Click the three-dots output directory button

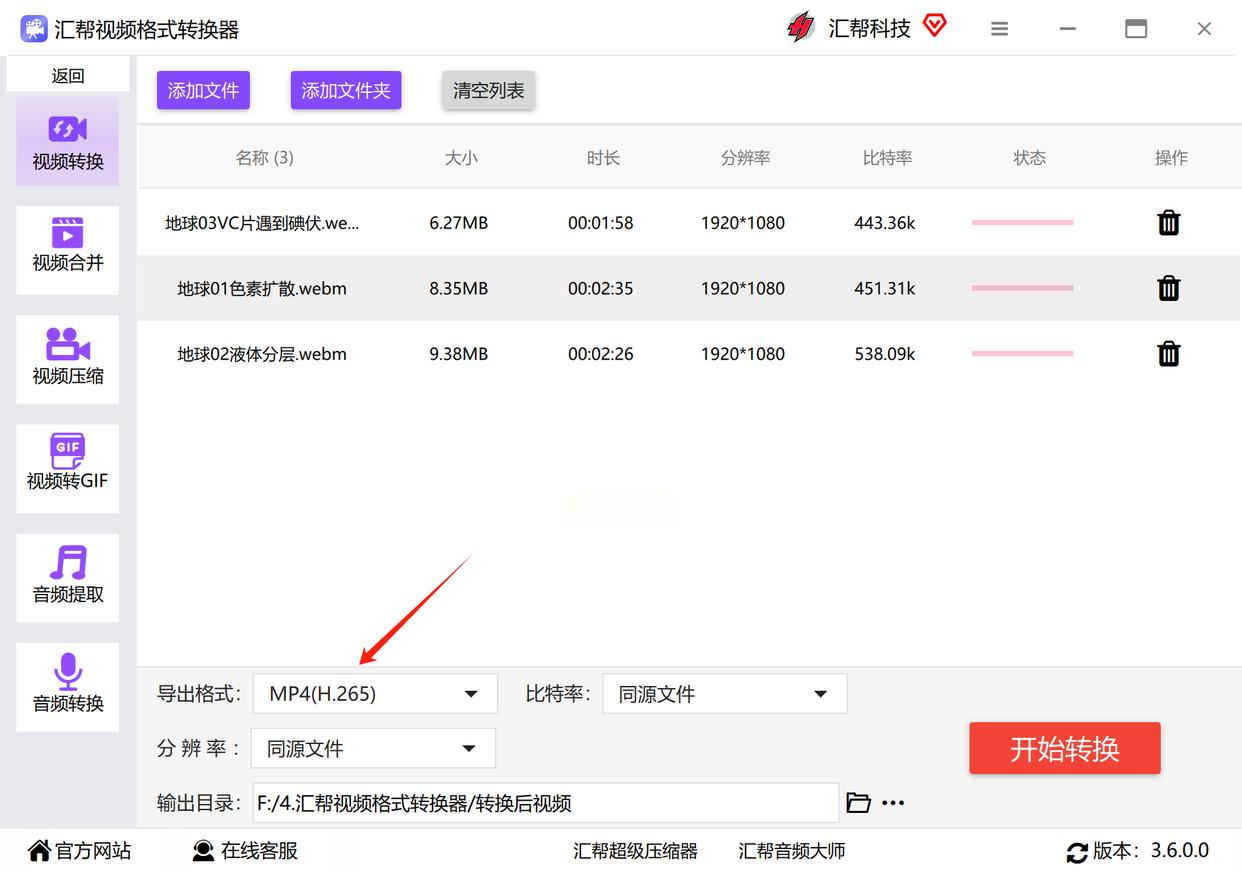[x=893, y=802]
